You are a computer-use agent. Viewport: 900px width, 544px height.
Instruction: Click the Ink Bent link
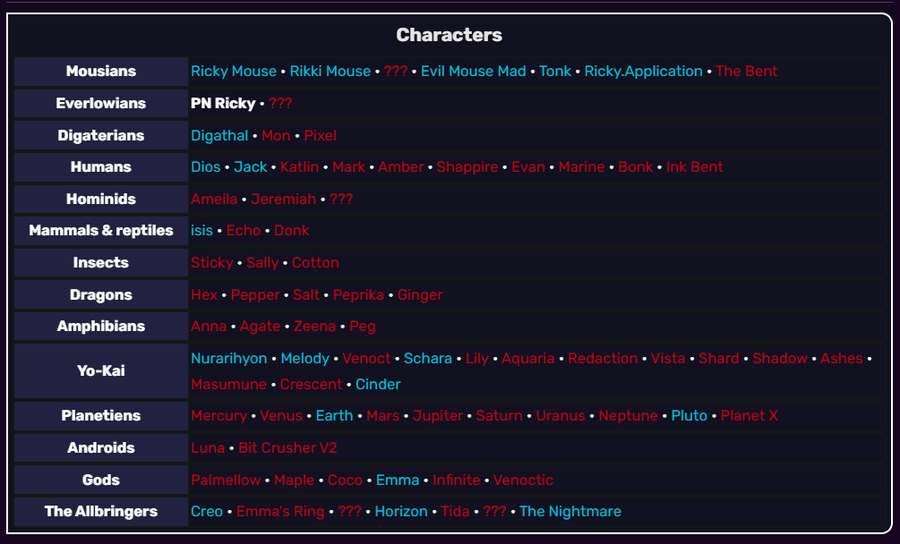pyautogui.click(x=694, y=167)
